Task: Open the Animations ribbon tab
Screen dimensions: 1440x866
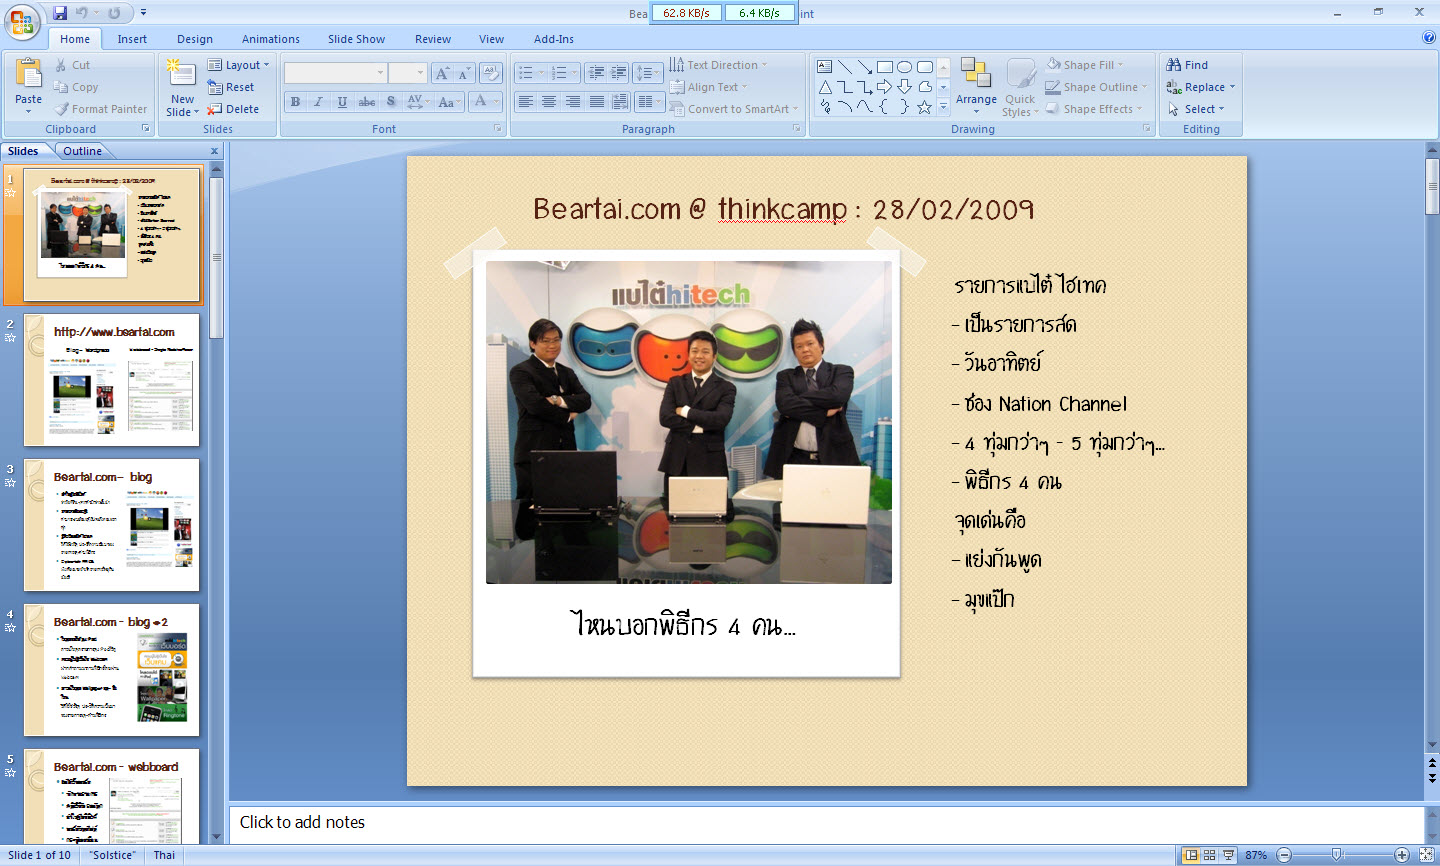Action: 270,39
